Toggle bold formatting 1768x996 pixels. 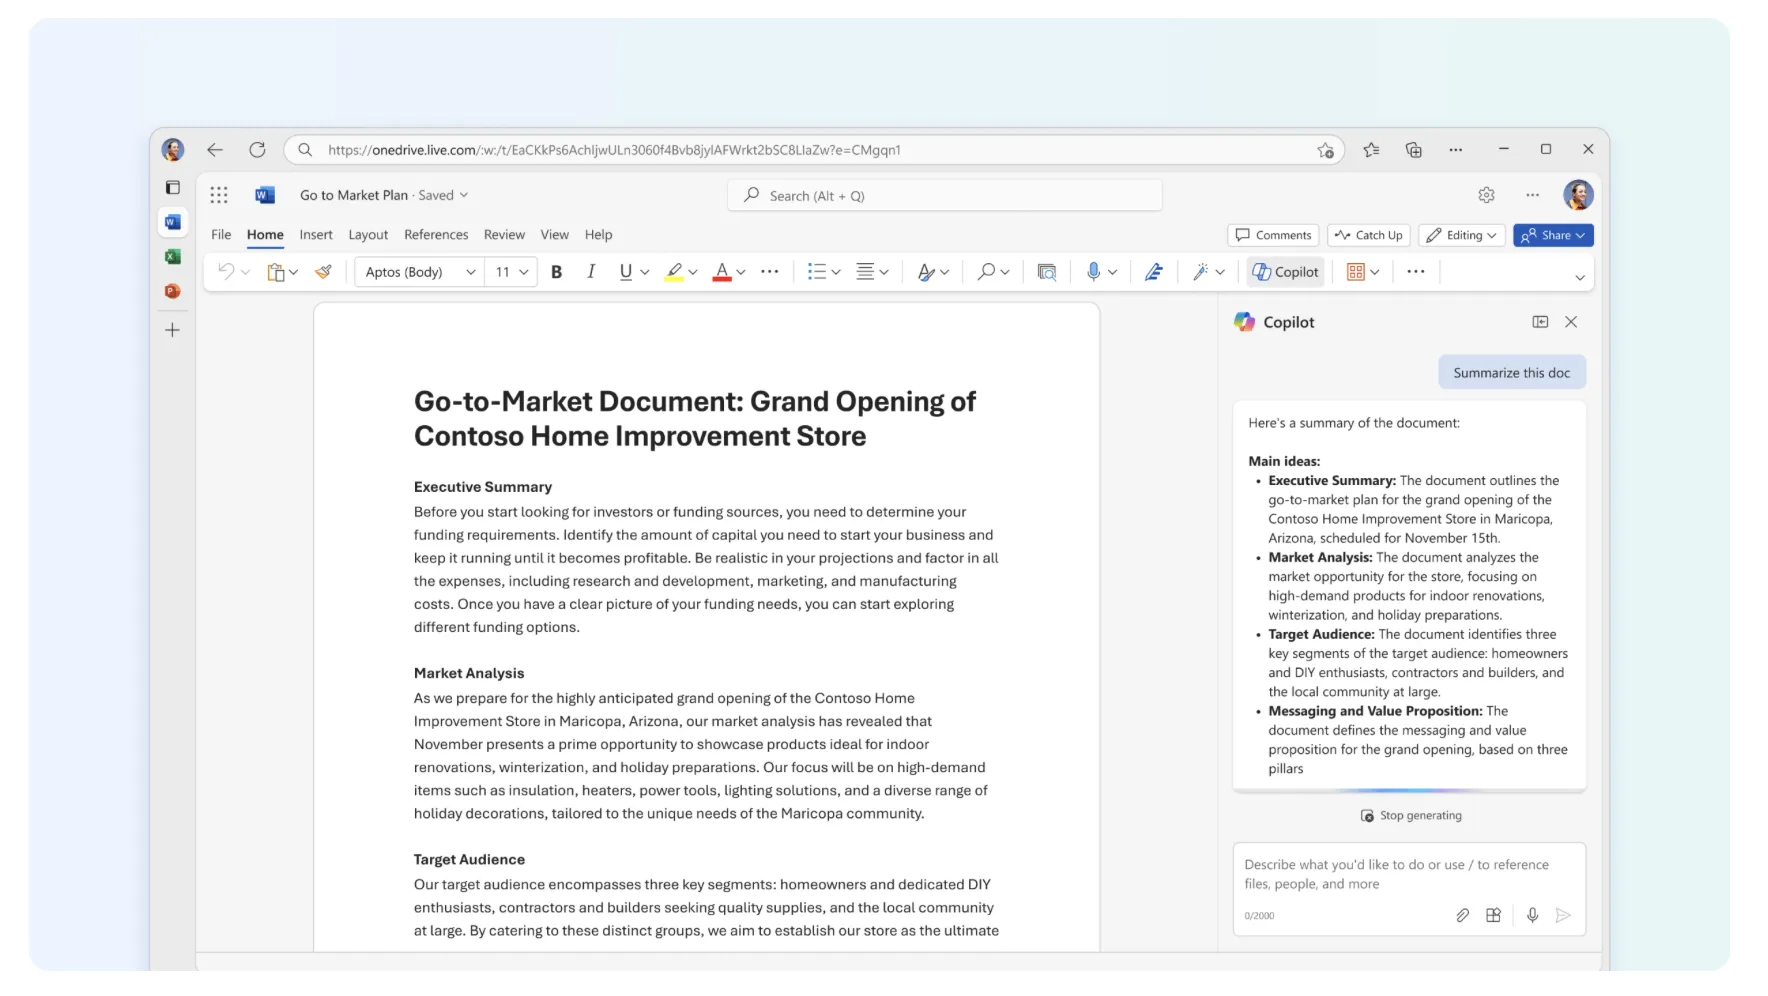557,272
